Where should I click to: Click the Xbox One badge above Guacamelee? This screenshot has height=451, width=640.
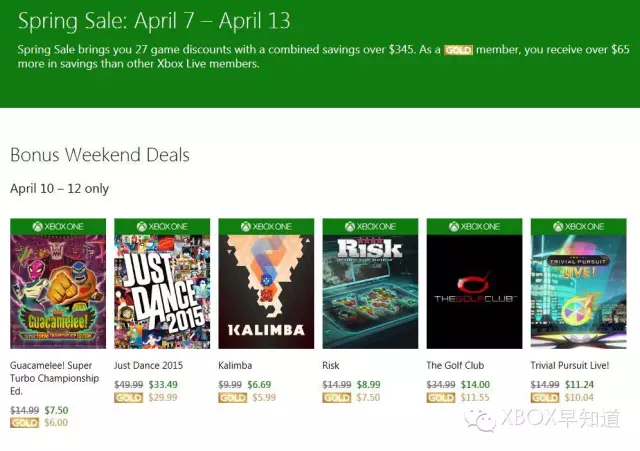58,227
